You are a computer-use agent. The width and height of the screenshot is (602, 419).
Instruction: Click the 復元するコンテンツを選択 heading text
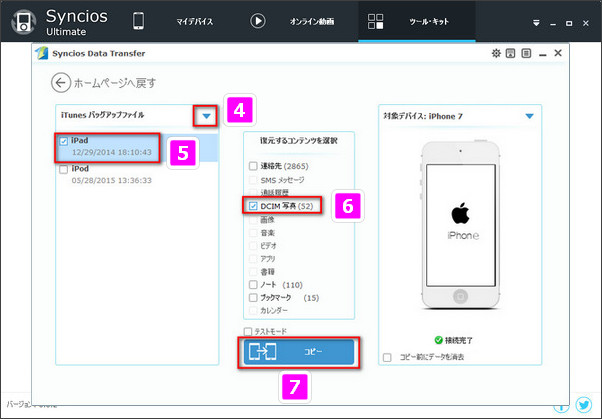[x=299, y=141]
